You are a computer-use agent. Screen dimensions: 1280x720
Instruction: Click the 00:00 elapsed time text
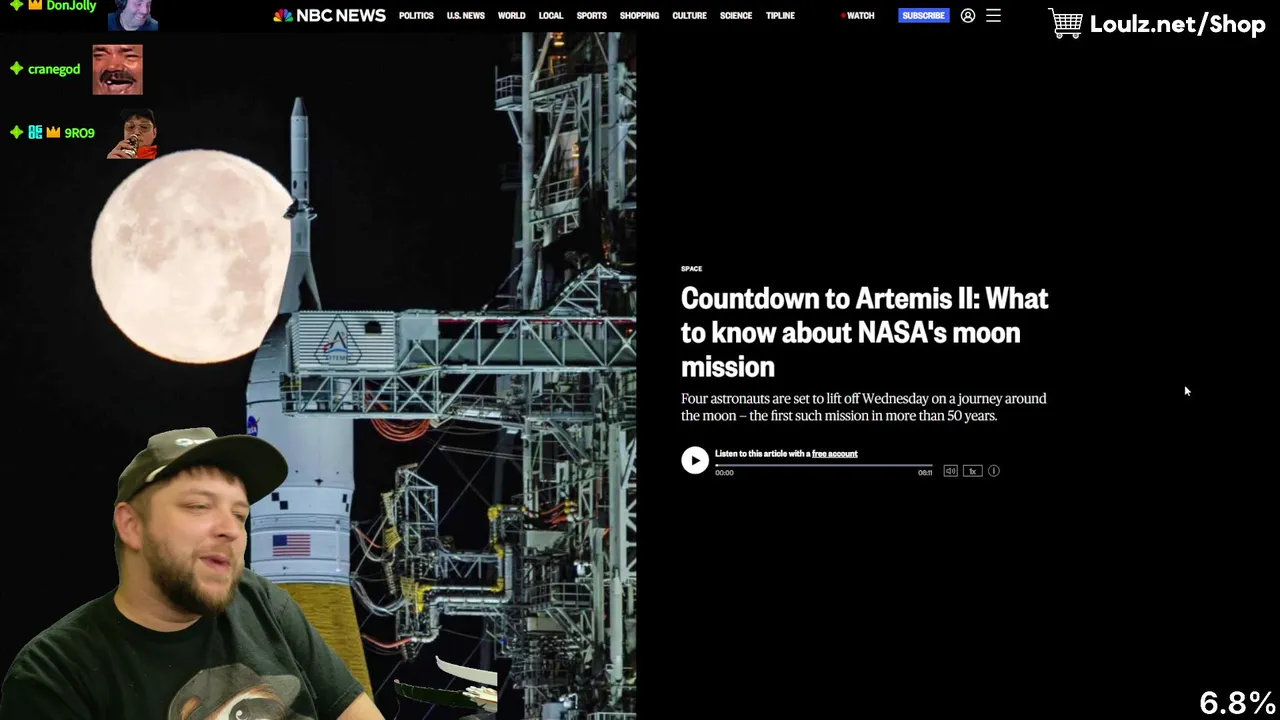(x=724, y=473)
